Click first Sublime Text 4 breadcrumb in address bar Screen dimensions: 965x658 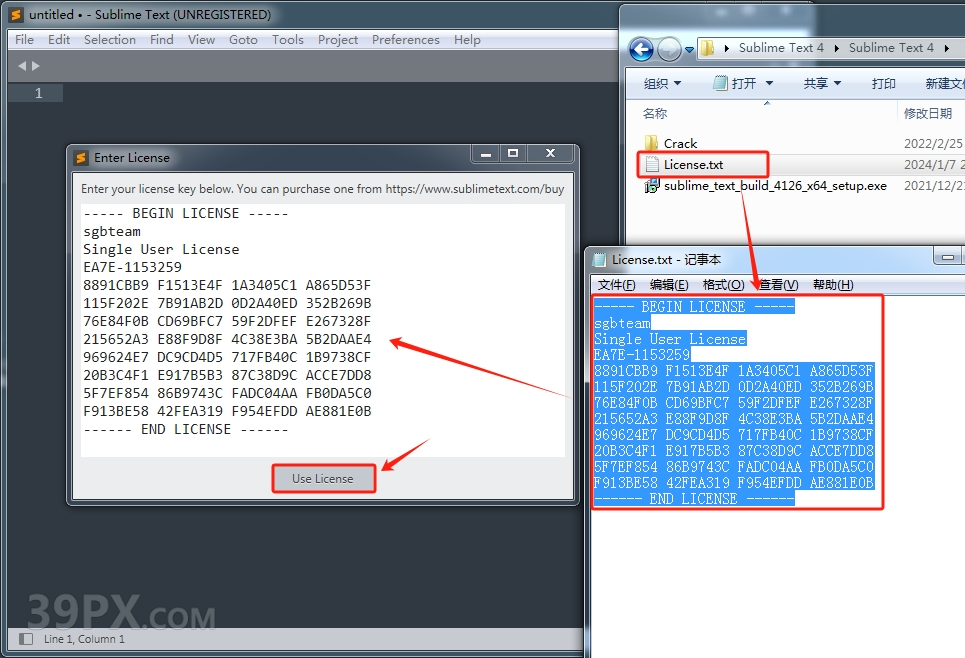click(781, 48)
